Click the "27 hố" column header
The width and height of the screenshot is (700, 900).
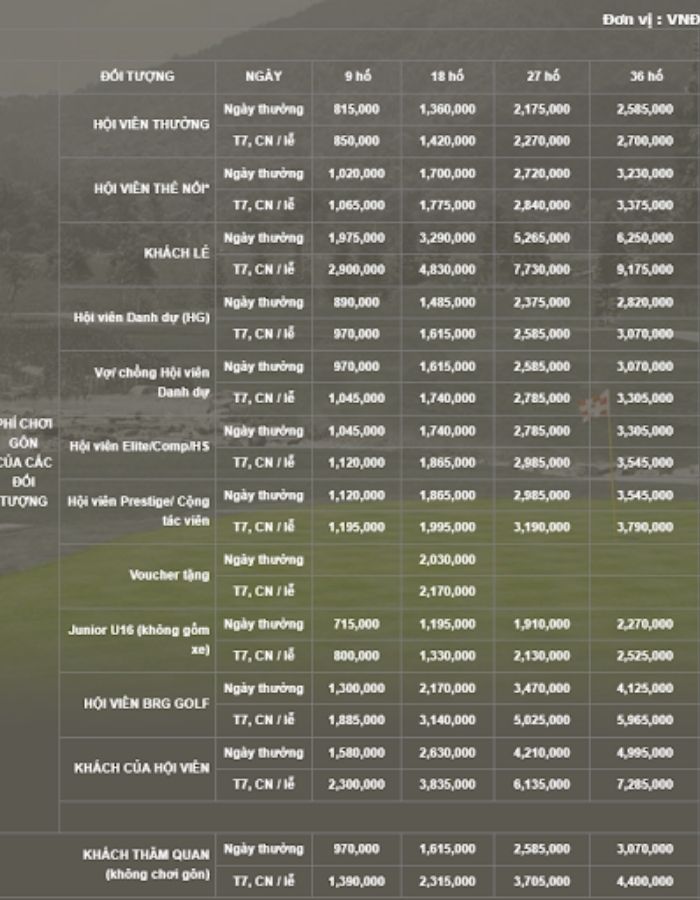(x=542, y=76)
